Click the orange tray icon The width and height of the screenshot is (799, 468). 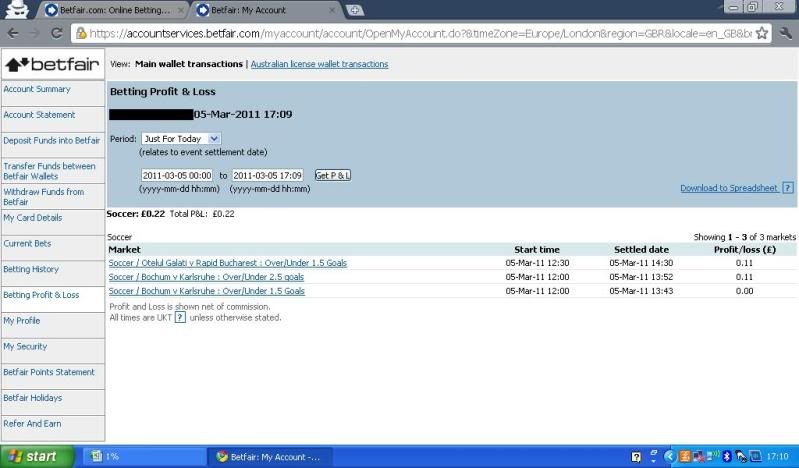685,456
